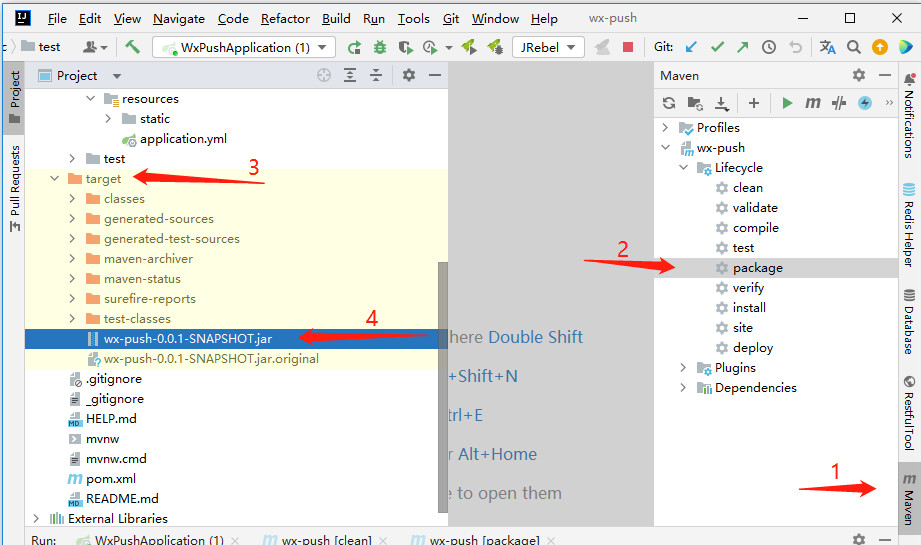
Task: Open the Refactor menu
Action: (x=285, y=19)
